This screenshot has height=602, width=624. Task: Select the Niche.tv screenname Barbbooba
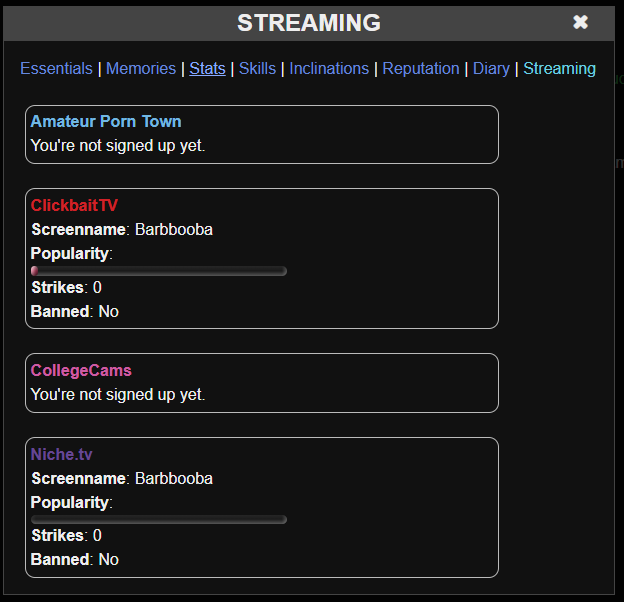[x=174, y=478]
